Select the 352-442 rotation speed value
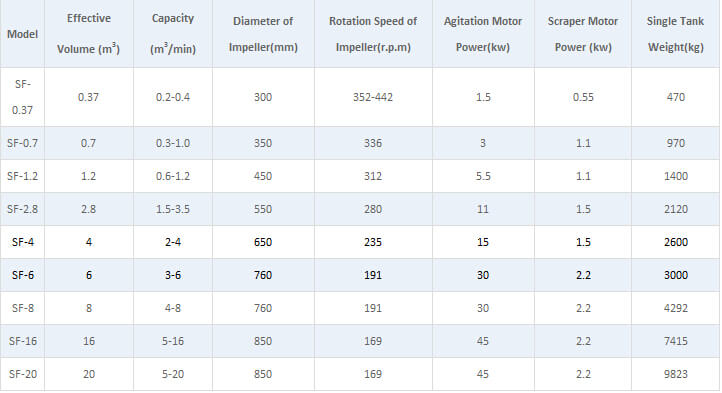This screenshot has height=393, width=722. [373, 97]
